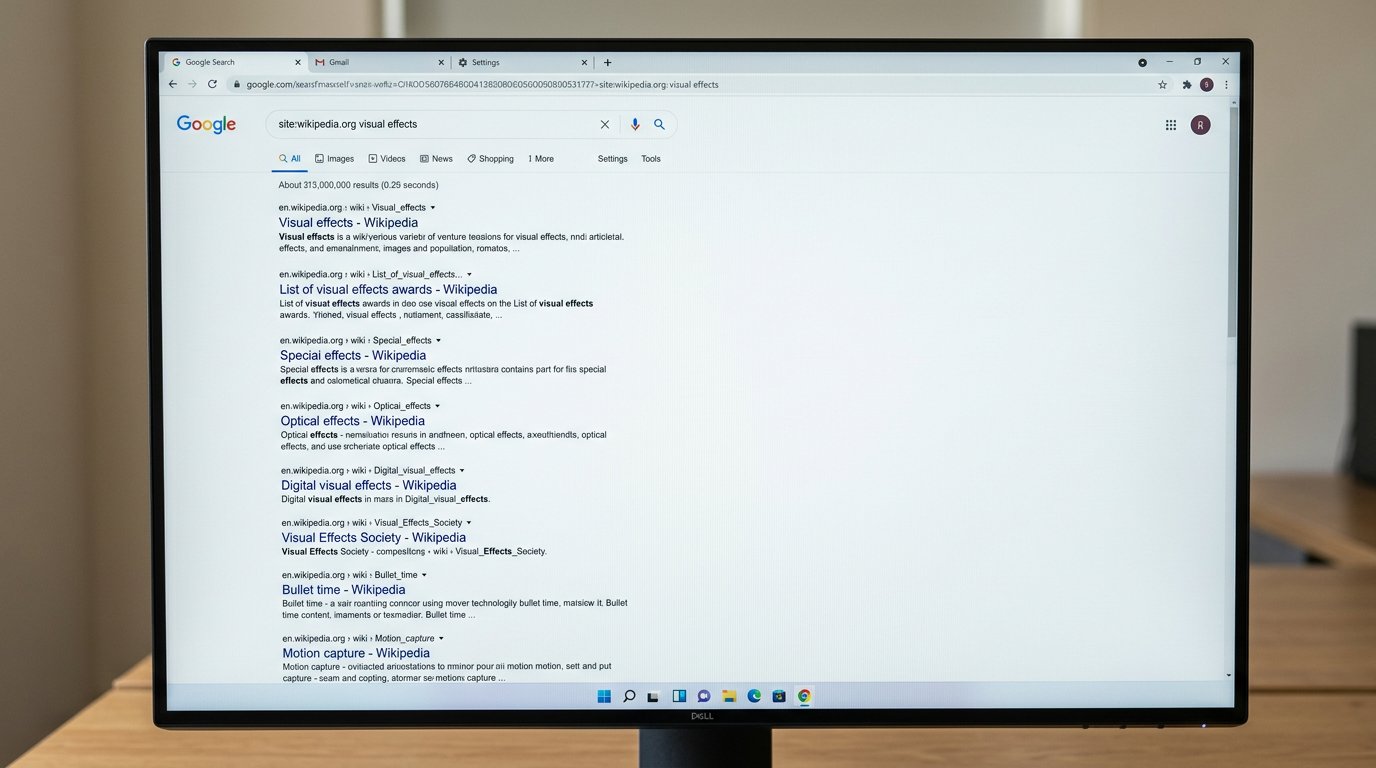Open the Bullet time - Wikipedia result
The height and width of the screenshot is (768, 1376).
(343, 590)
